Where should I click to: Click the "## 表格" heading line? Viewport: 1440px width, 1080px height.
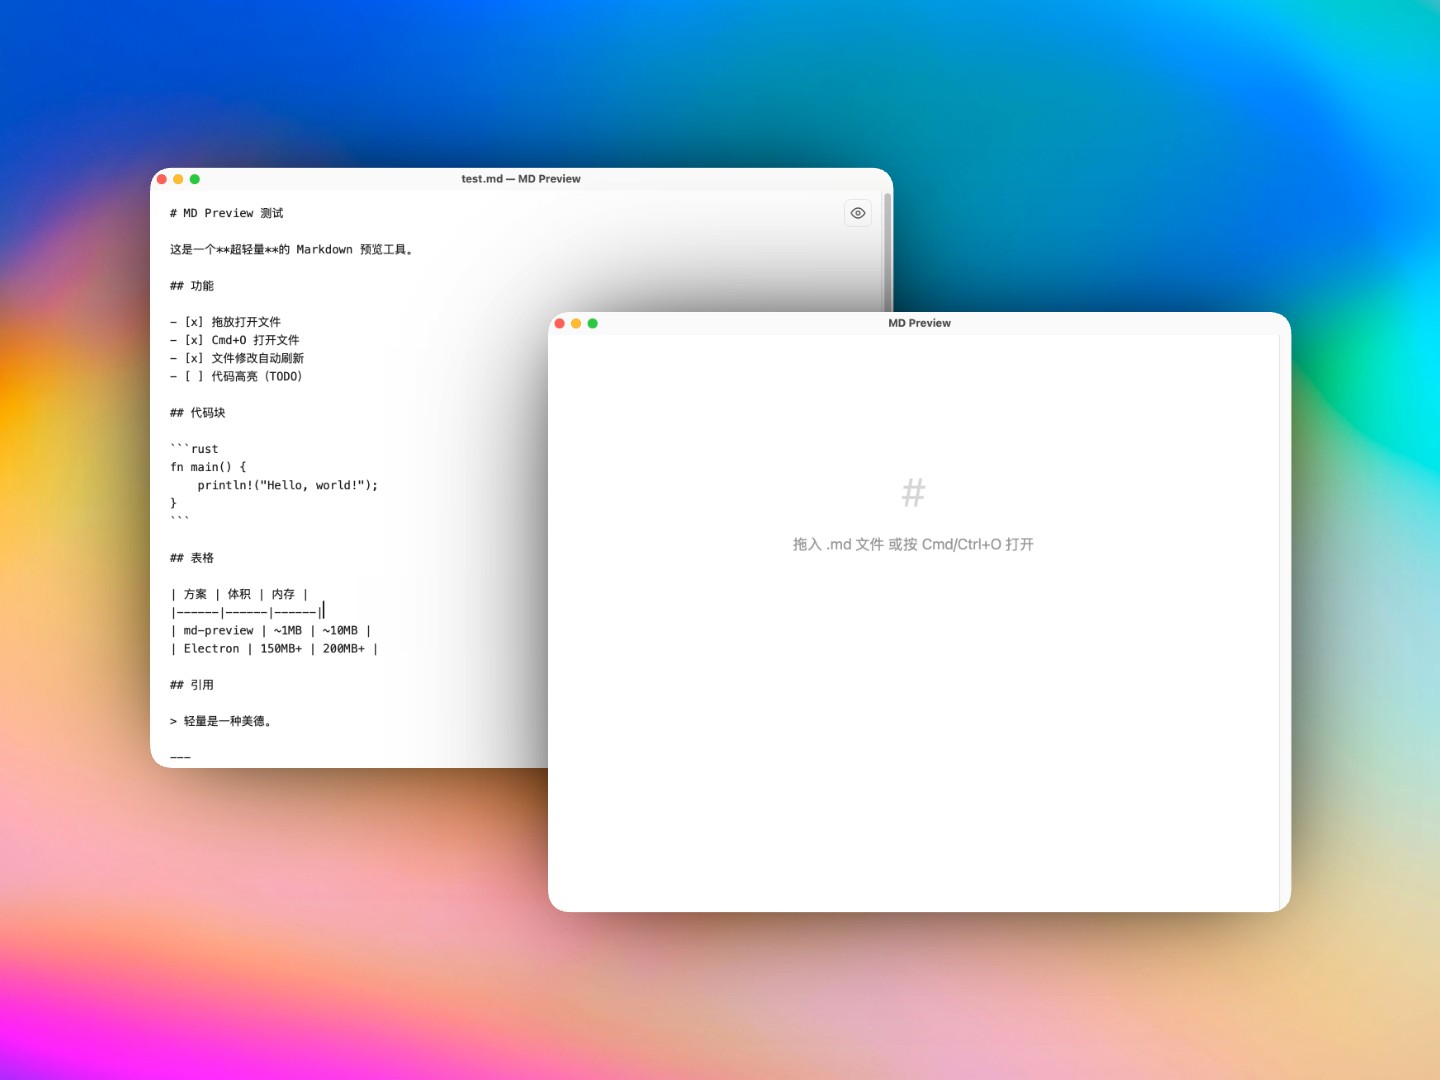[x=191, y=558]
